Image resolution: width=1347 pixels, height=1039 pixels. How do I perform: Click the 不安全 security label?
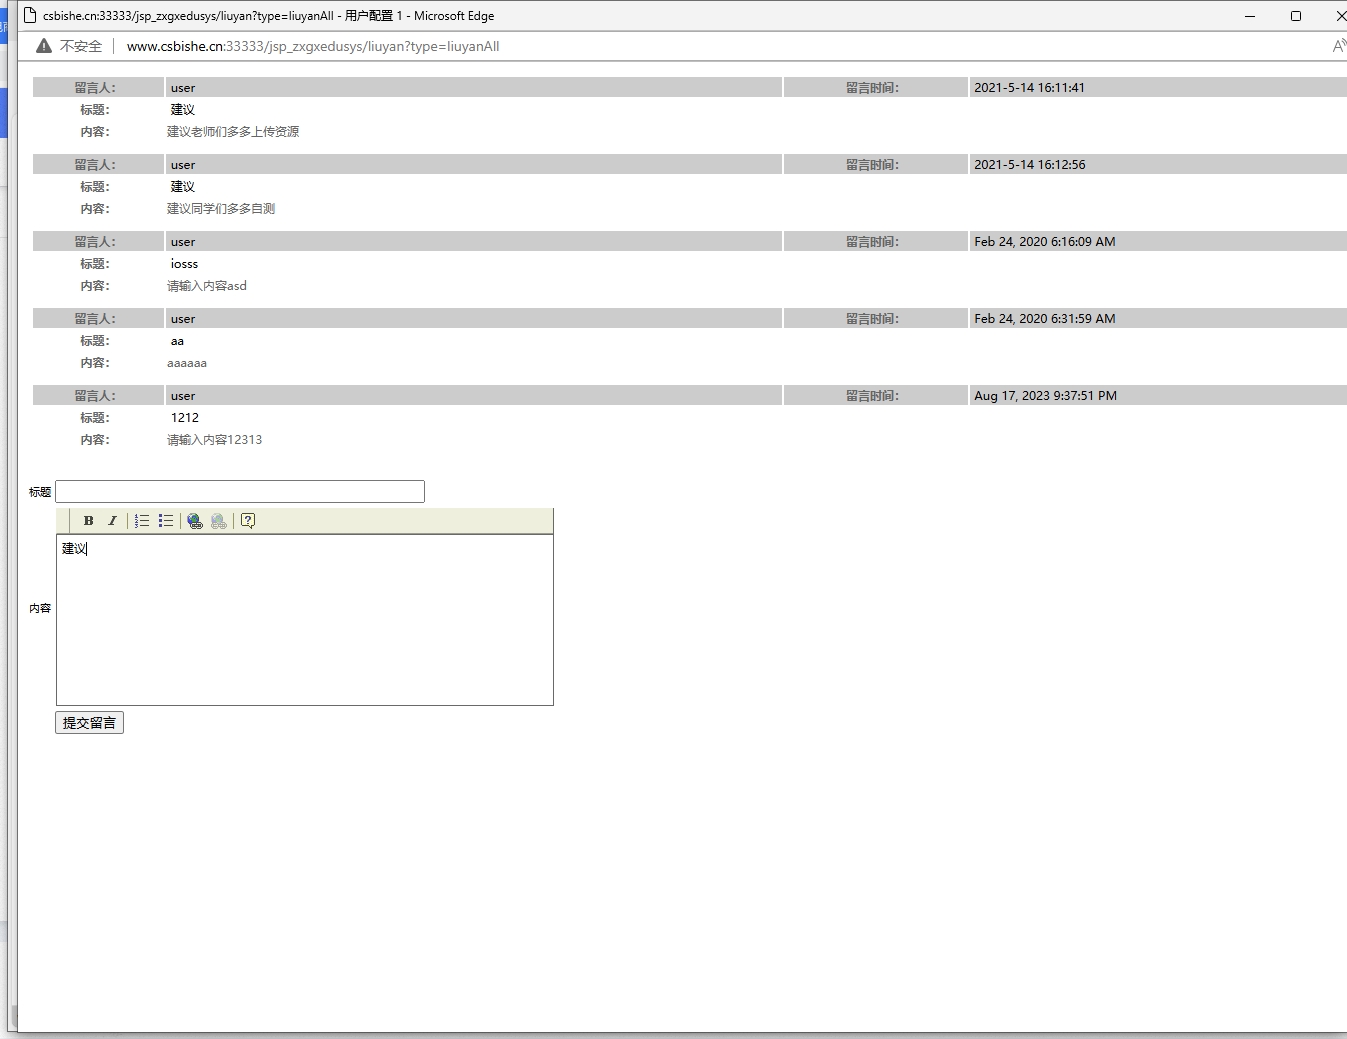coord(81,46)
